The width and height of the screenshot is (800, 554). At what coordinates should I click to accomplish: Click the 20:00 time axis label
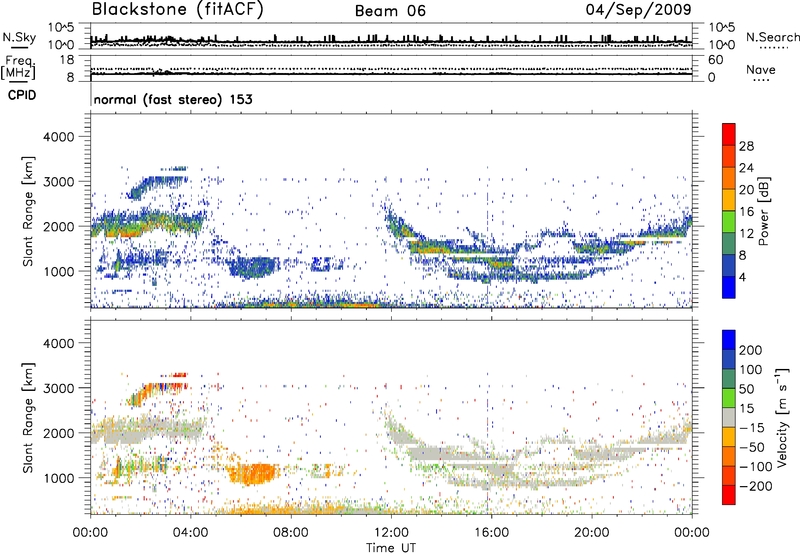point(592,533)
